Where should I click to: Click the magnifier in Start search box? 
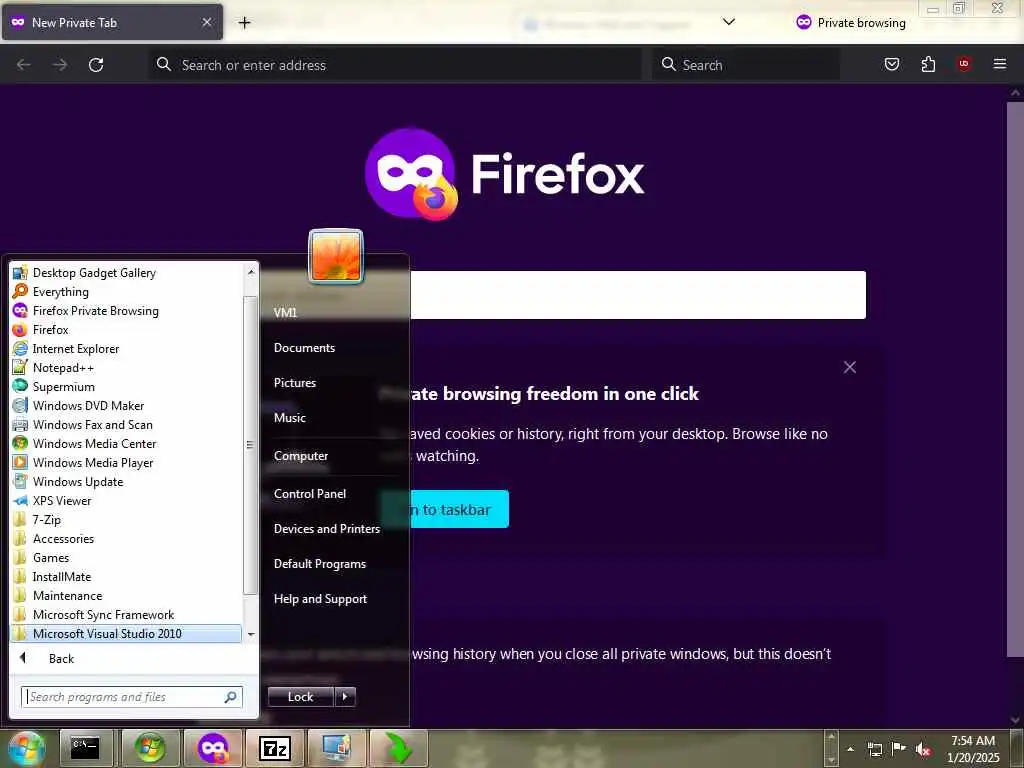[x=231, y=697]
